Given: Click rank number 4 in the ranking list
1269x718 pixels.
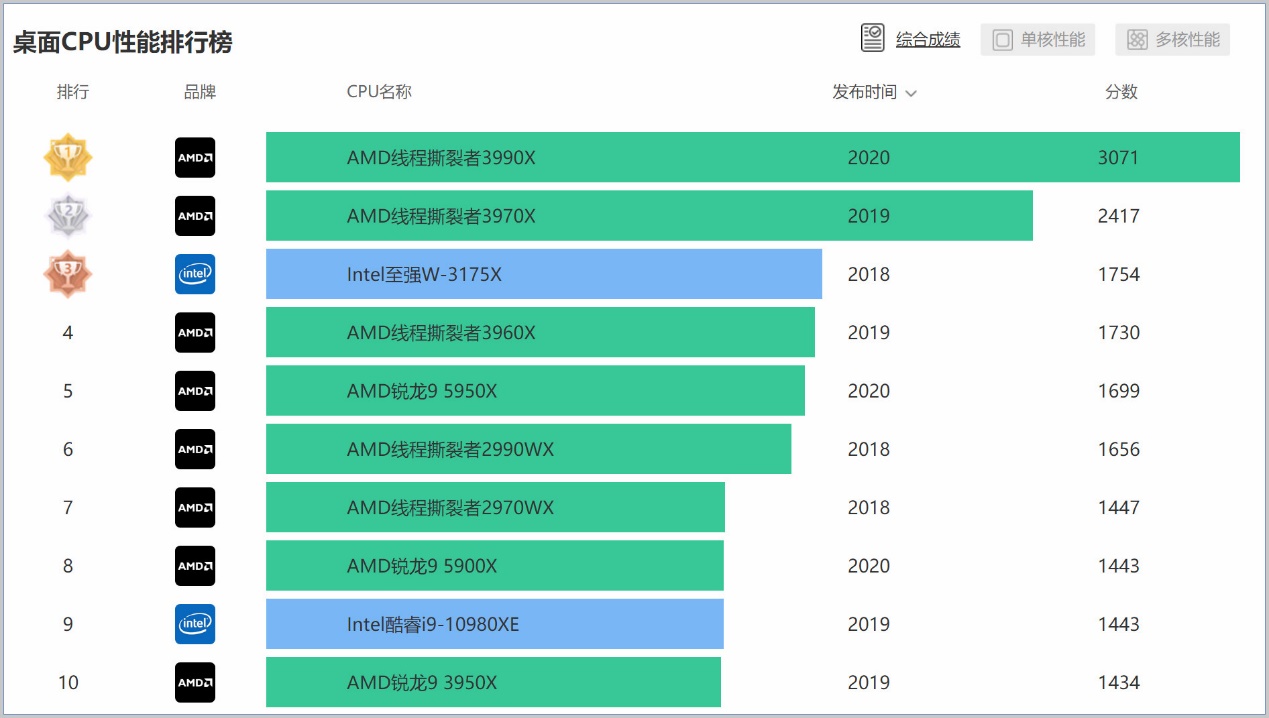Looking at the screenshot, I should [67, 332].
